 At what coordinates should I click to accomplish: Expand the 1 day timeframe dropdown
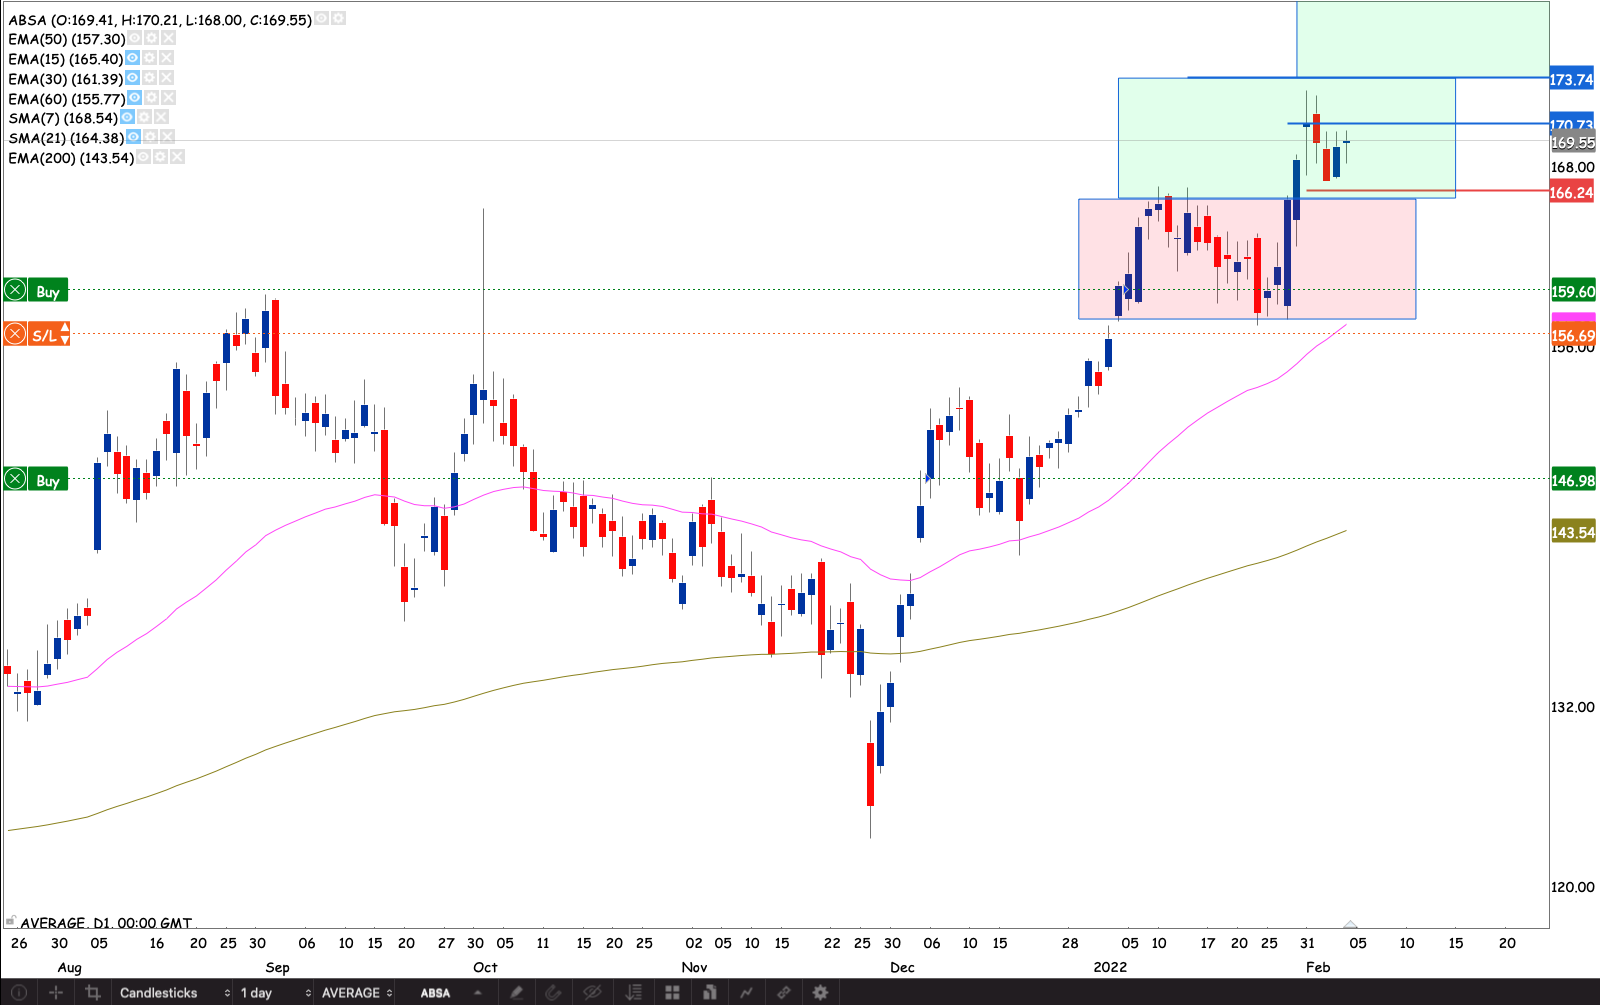275,993
